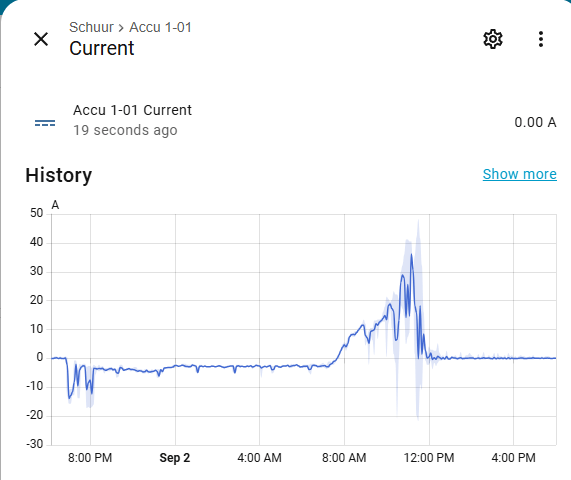
Task: Click the 0.00 A current value
Action: 535,122
